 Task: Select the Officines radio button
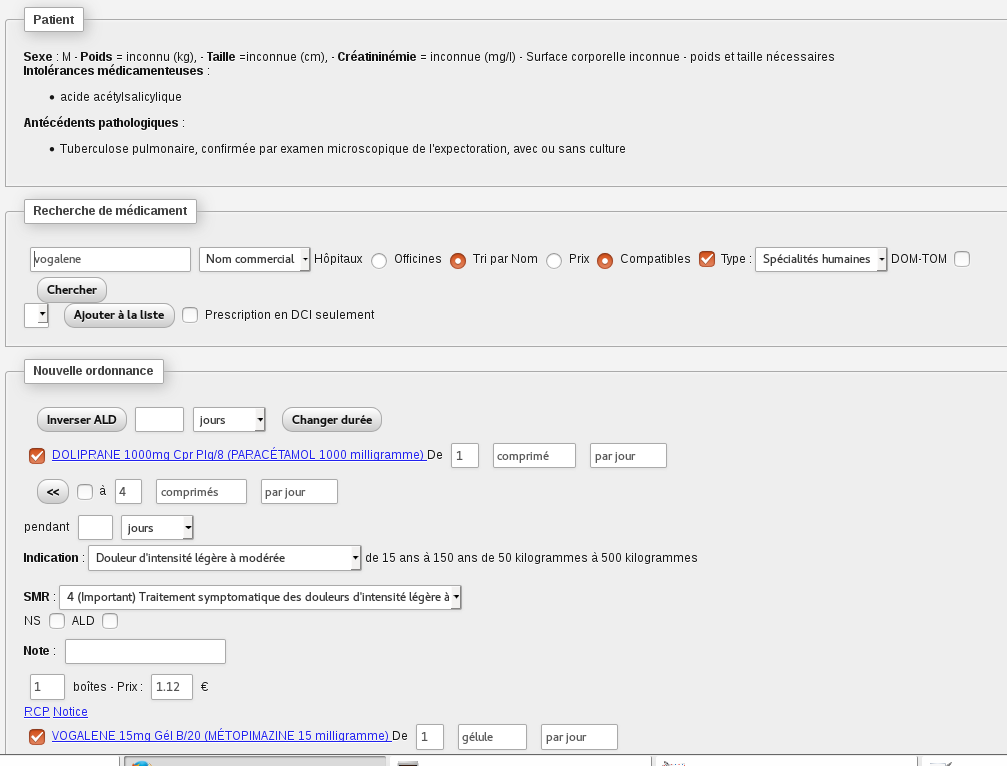[378, 259]
